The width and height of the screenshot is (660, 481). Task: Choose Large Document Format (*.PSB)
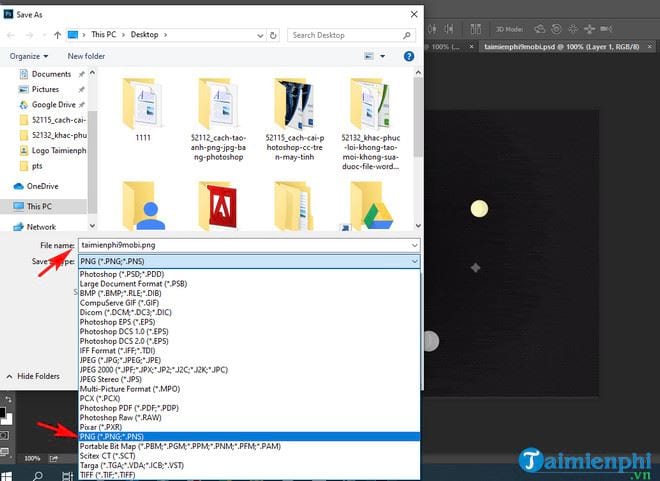point(249,284)
